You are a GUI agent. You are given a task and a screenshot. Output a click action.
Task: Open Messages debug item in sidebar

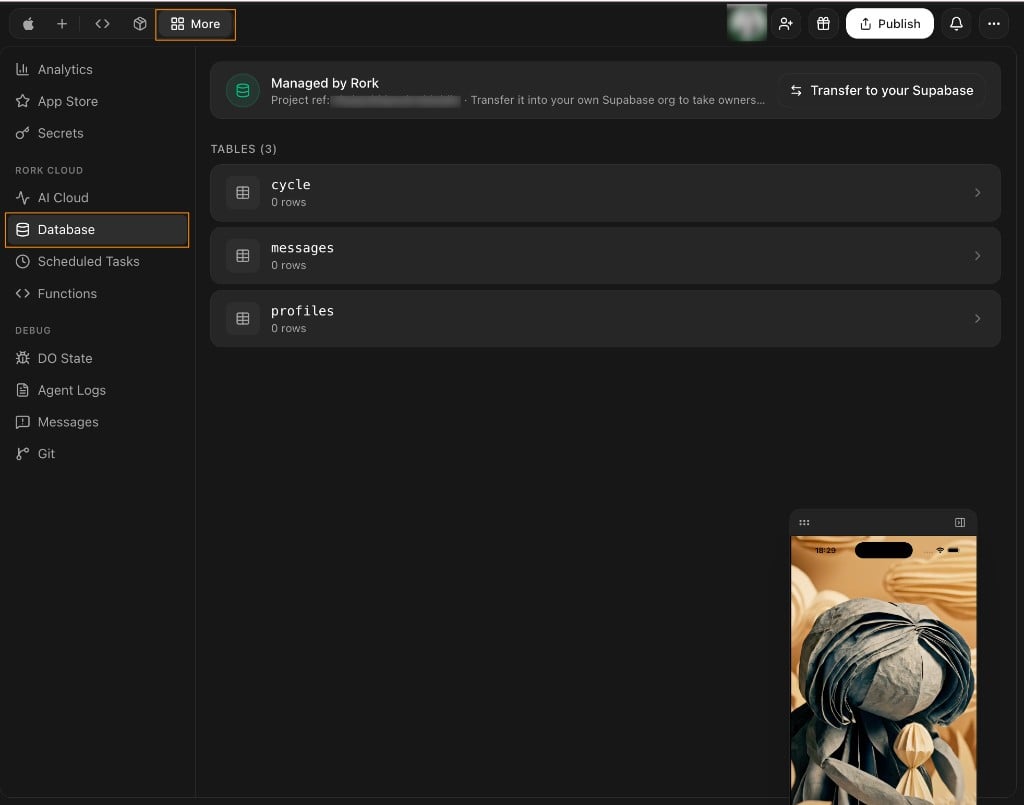[x=97, y=422]
